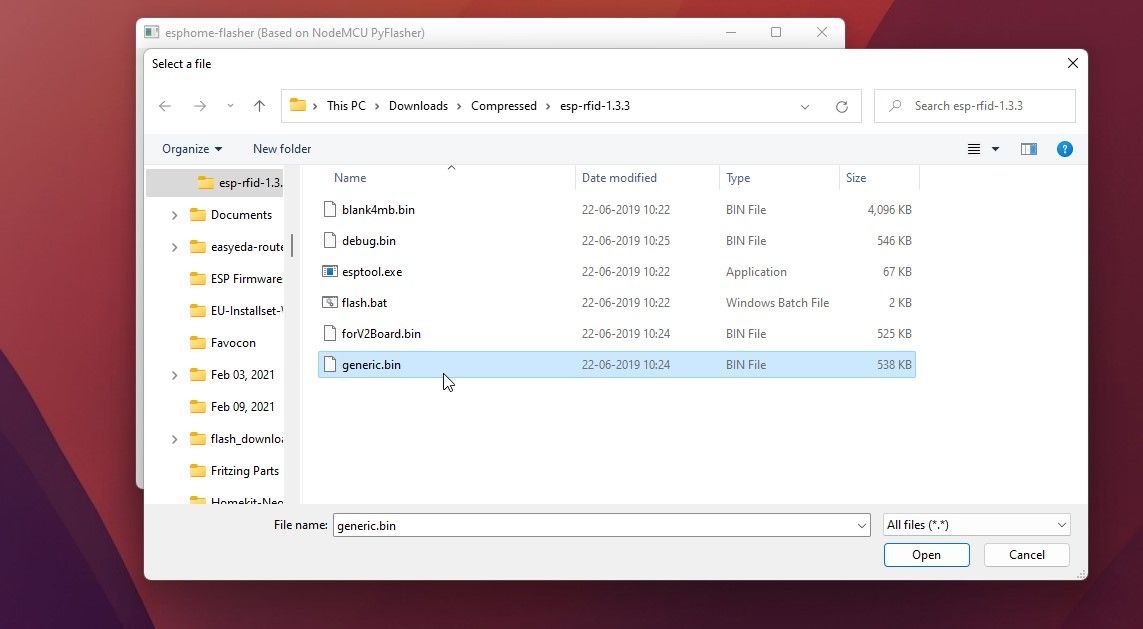The image size is (1143, 629).
Task: Open the easyeda-router folder in sidebar
Action: pyautogui.click(x=236, y=247)
